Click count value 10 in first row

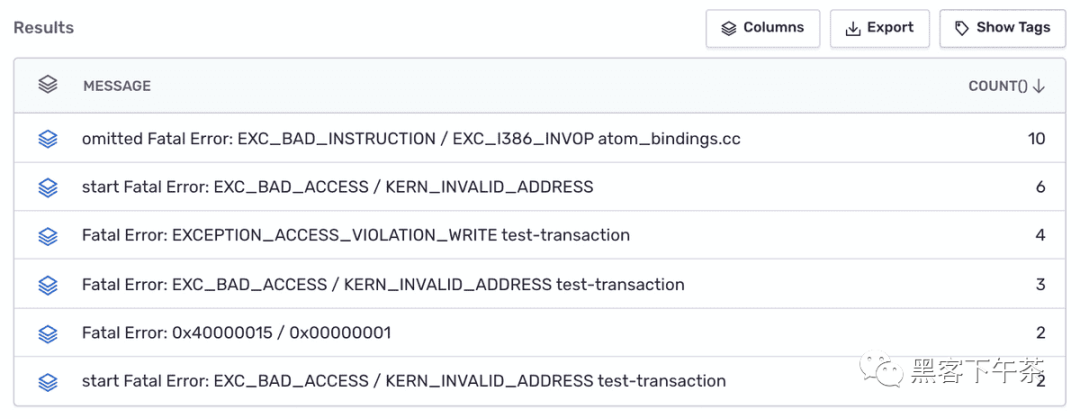pyautogui.click(x=1037, y=139)
